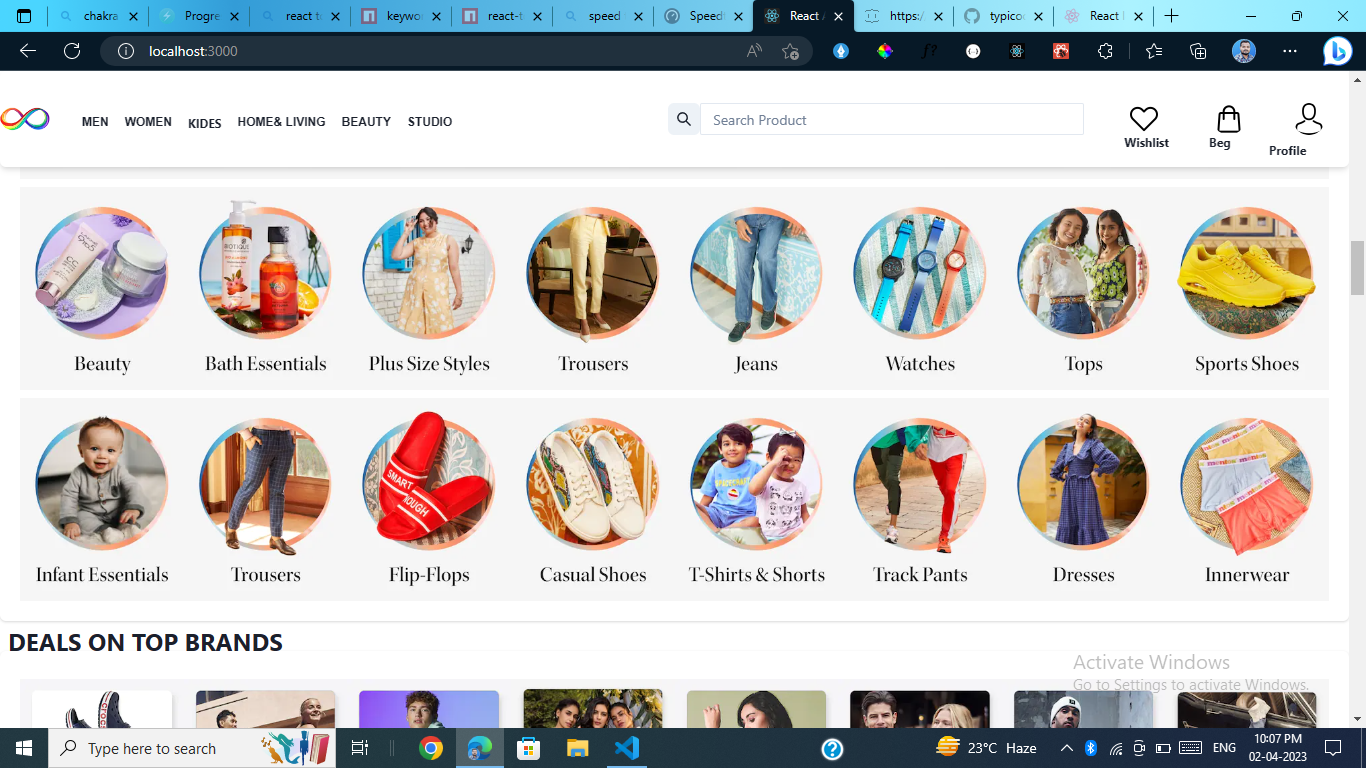The image size is (1366, 768).
Task: View site information icon in address bar
Action: [126, 51]
